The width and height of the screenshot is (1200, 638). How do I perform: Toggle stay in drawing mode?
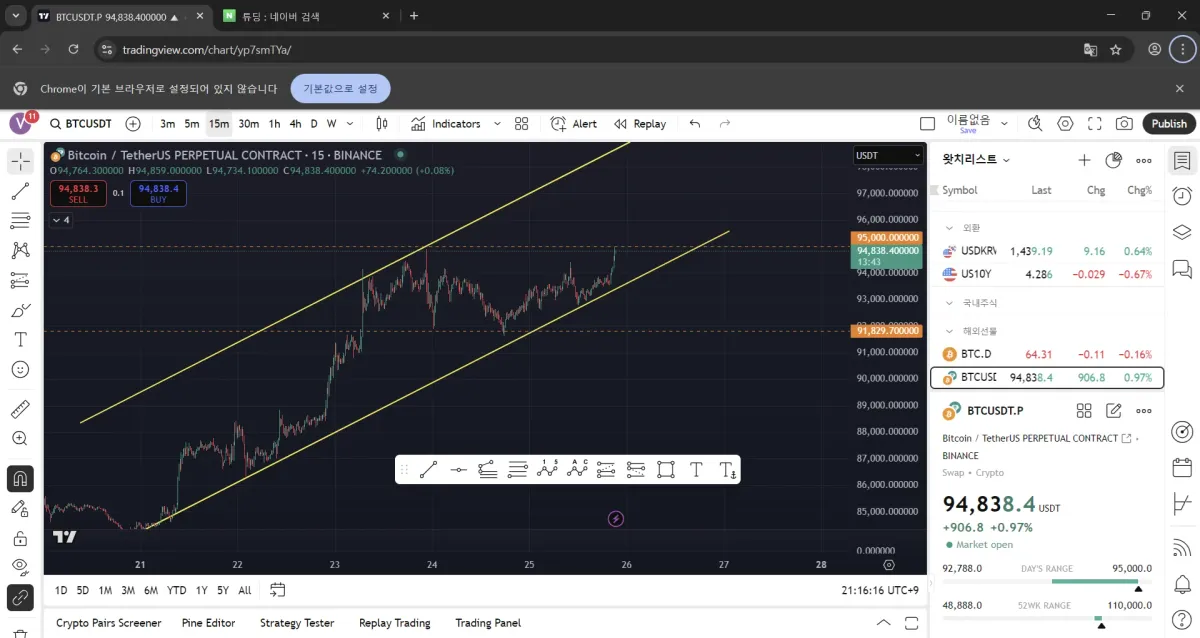coord(20,509)
